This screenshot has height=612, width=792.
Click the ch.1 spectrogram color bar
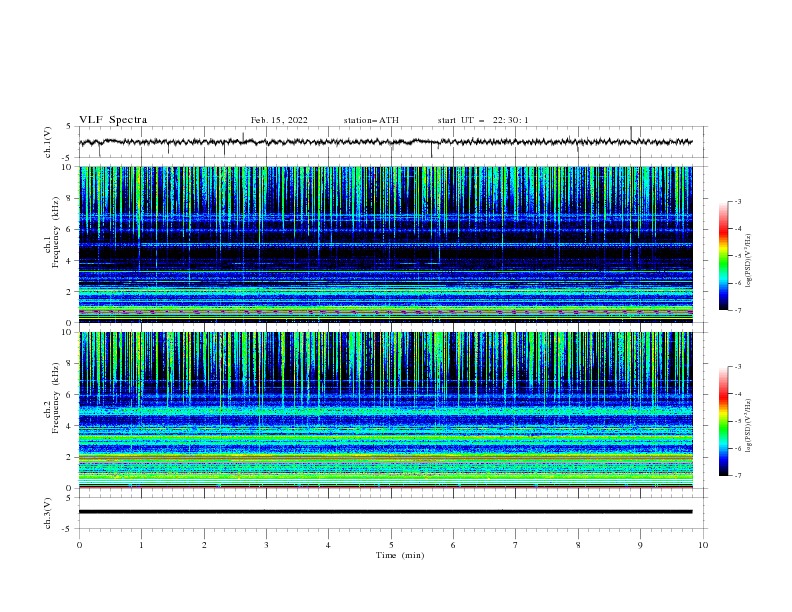tap(723, 256)
